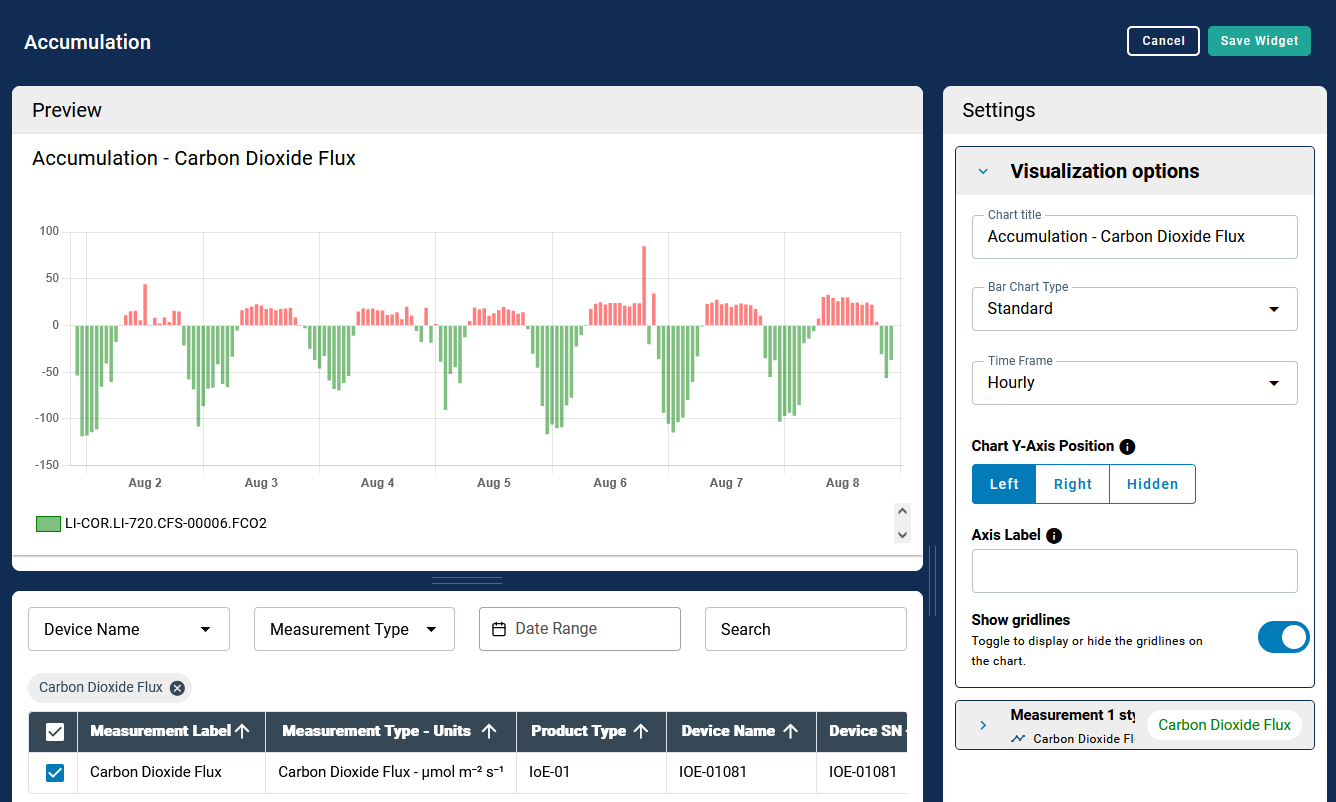Toggle Show gridlines switch off
Image resolution: width=1336 pixels, height=802 pixels.
click(1283, 637)
